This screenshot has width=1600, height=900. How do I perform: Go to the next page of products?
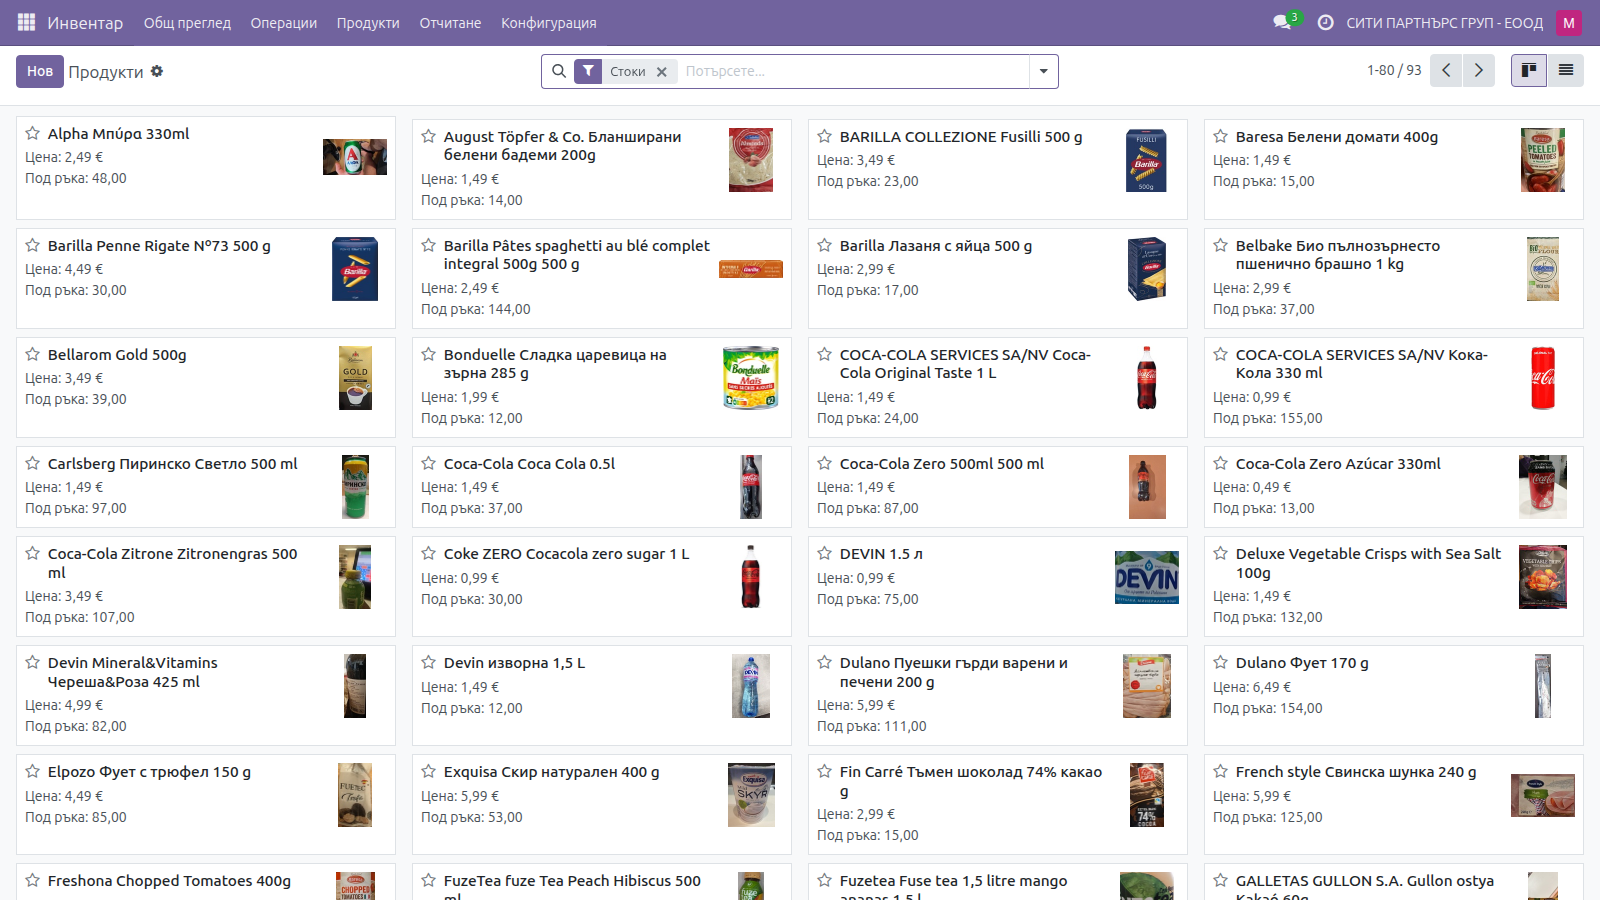point(1478,70)
